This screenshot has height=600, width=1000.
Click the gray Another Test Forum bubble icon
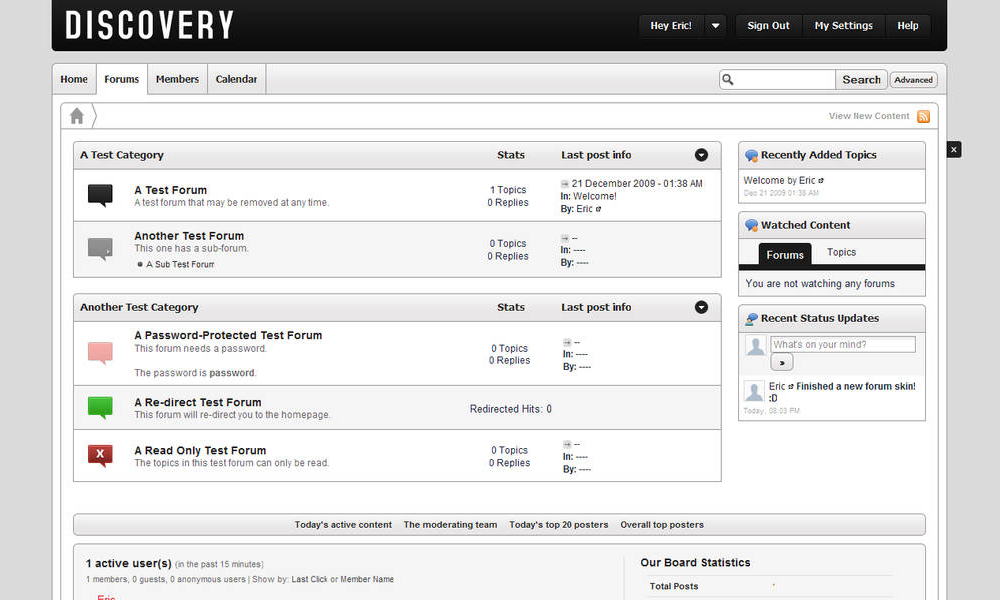[100, 248]
